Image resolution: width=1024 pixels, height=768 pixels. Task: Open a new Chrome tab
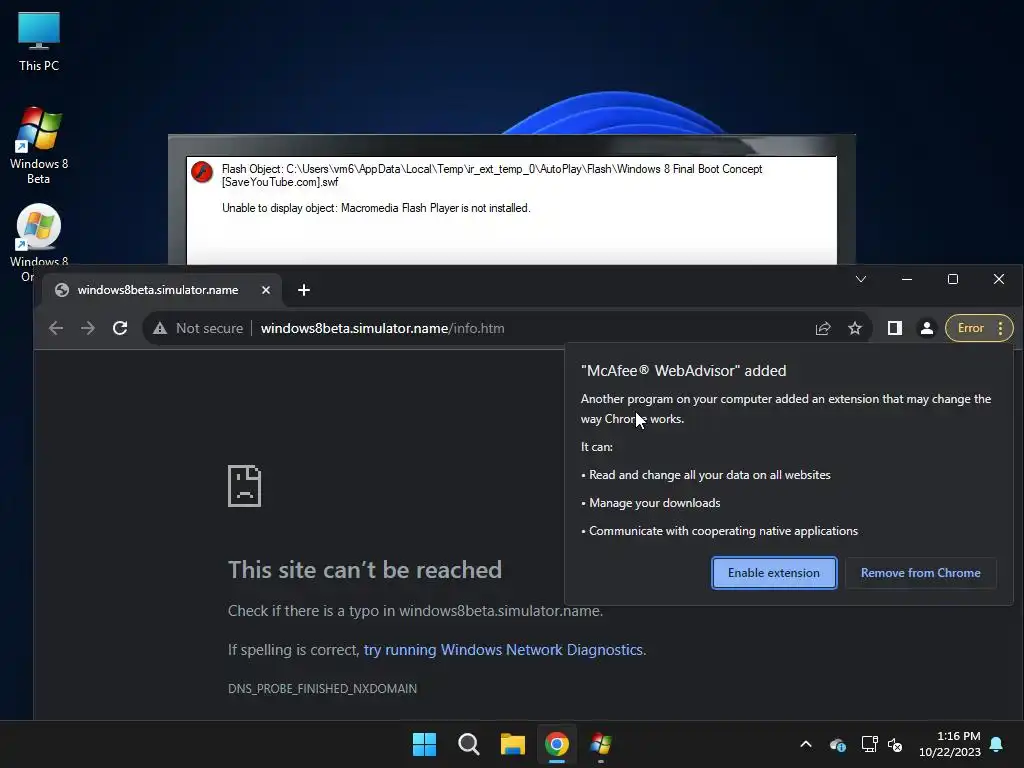304,290
